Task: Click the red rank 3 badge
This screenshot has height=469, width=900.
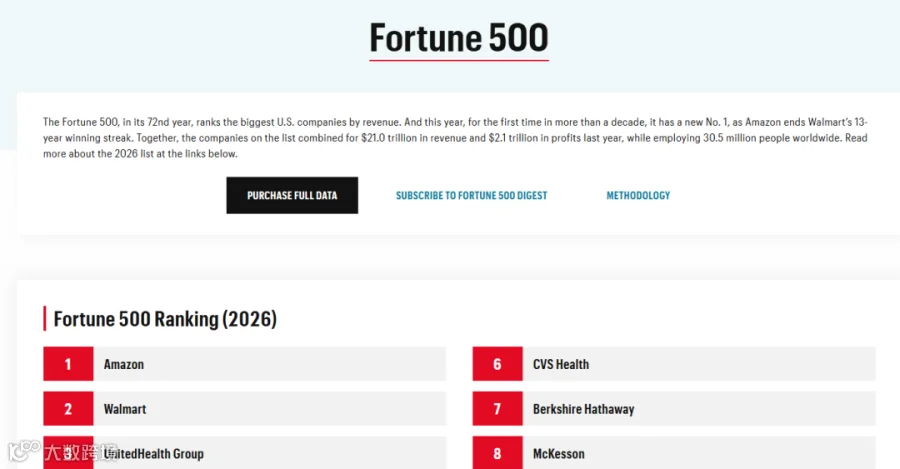Action: click(68, 453)
